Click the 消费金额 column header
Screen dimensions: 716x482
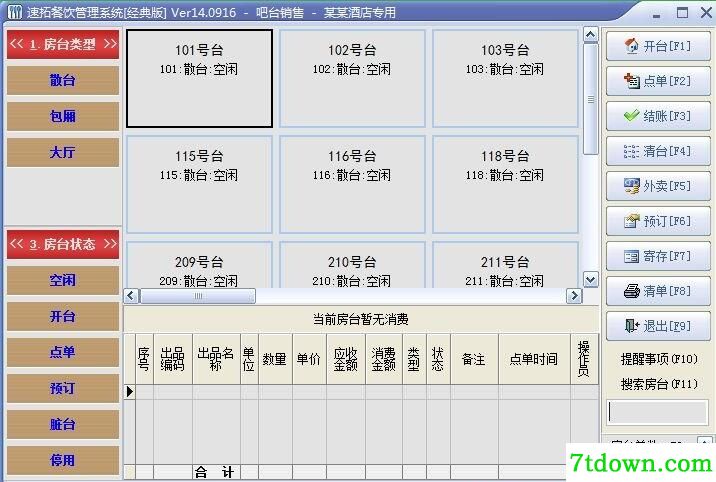coord(384,359)
